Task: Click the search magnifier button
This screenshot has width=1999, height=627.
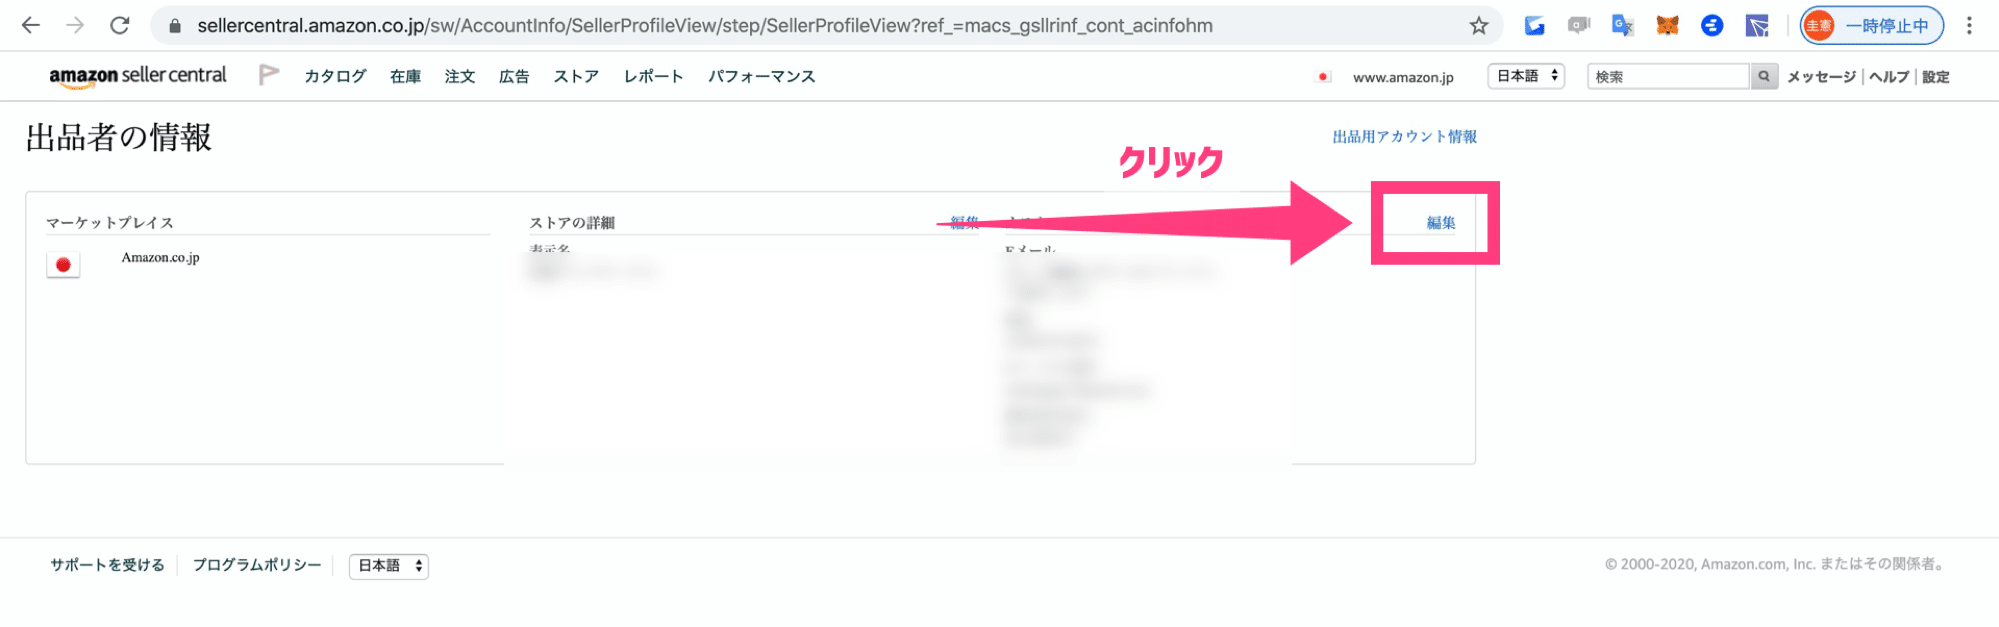Action: (x=1764, y=76)
